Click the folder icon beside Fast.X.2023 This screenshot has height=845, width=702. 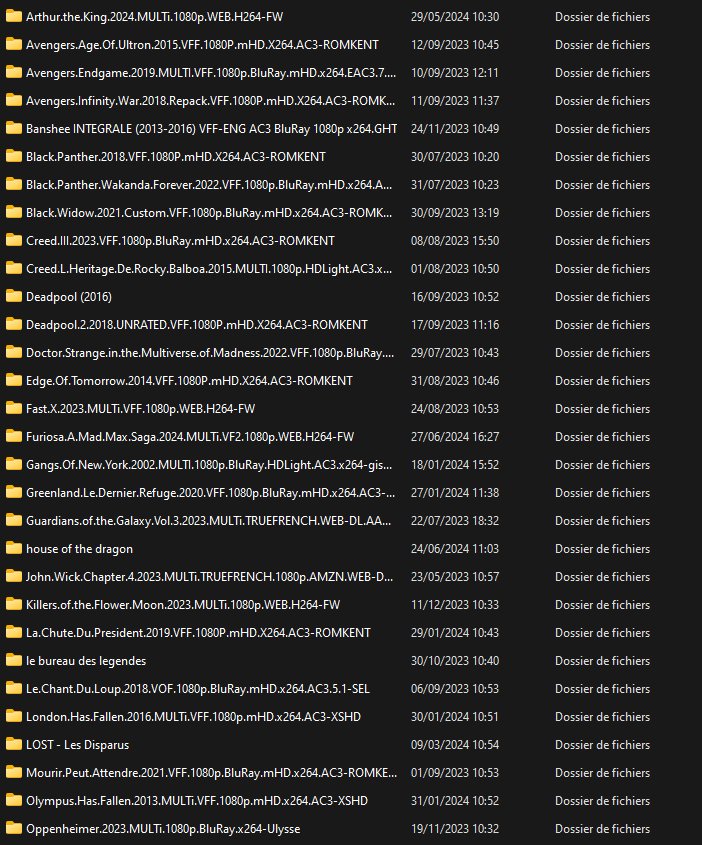13,408
